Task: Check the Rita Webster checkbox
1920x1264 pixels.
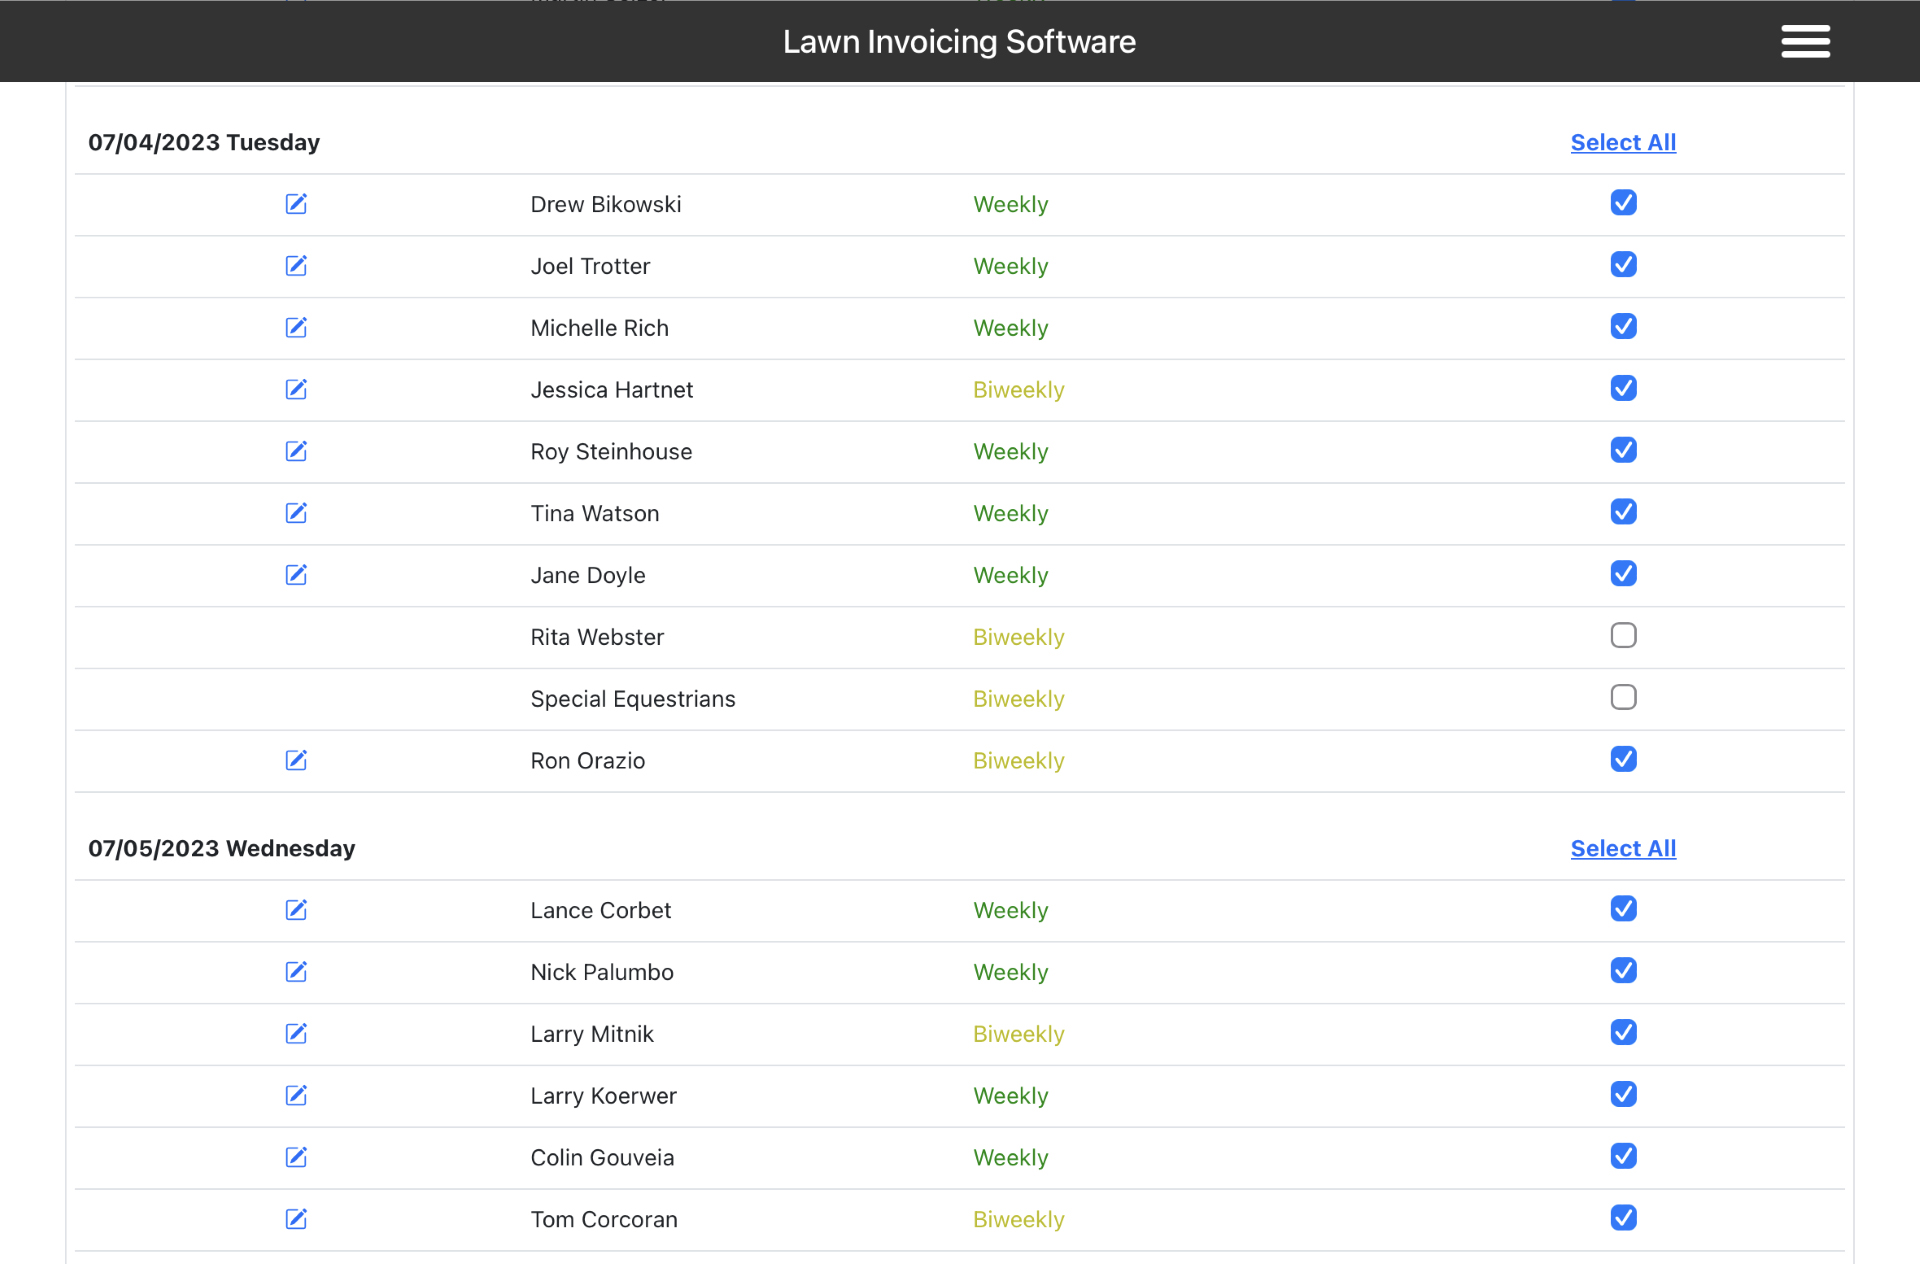Action: point(1623,636)
